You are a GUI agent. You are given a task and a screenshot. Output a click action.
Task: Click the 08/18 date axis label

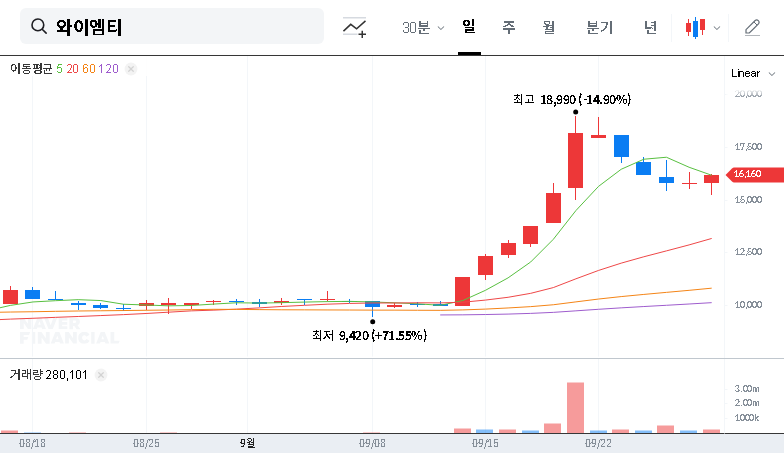32,443
